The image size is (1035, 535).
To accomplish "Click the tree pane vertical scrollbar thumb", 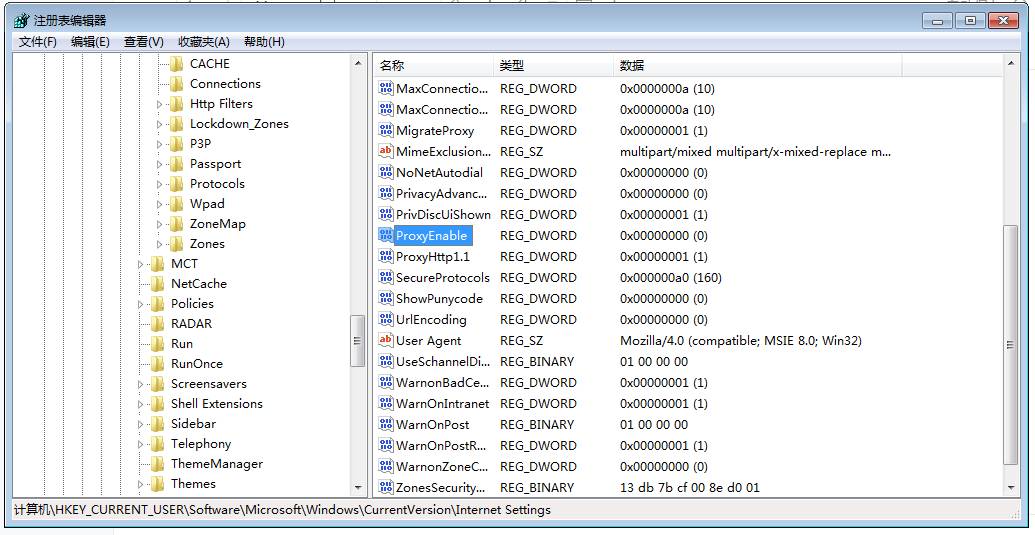I will click(x=358, y=341).
